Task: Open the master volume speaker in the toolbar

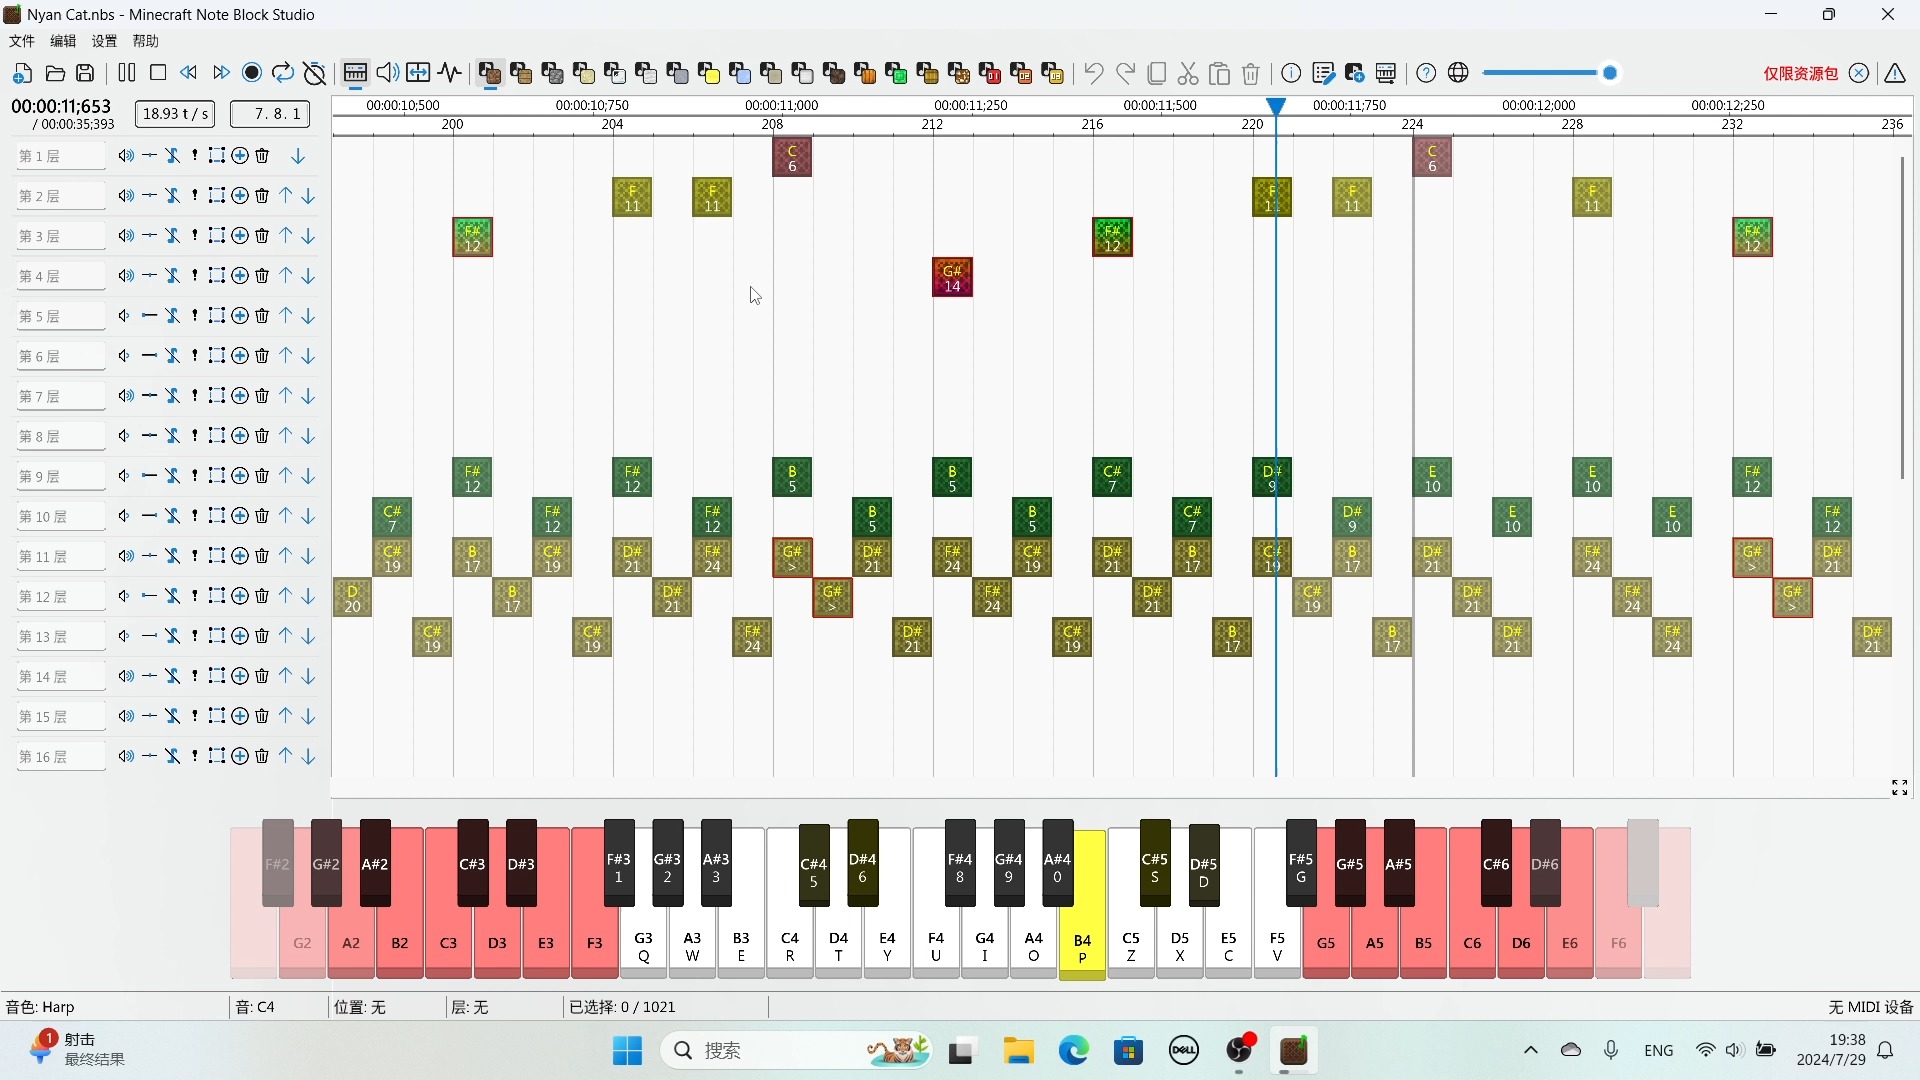Action: point(388,73)
